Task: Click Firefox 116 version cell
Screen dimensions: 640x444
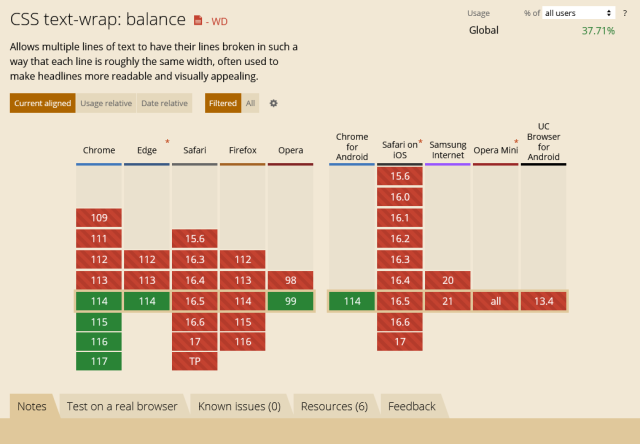Action: (x=243, y=342)
